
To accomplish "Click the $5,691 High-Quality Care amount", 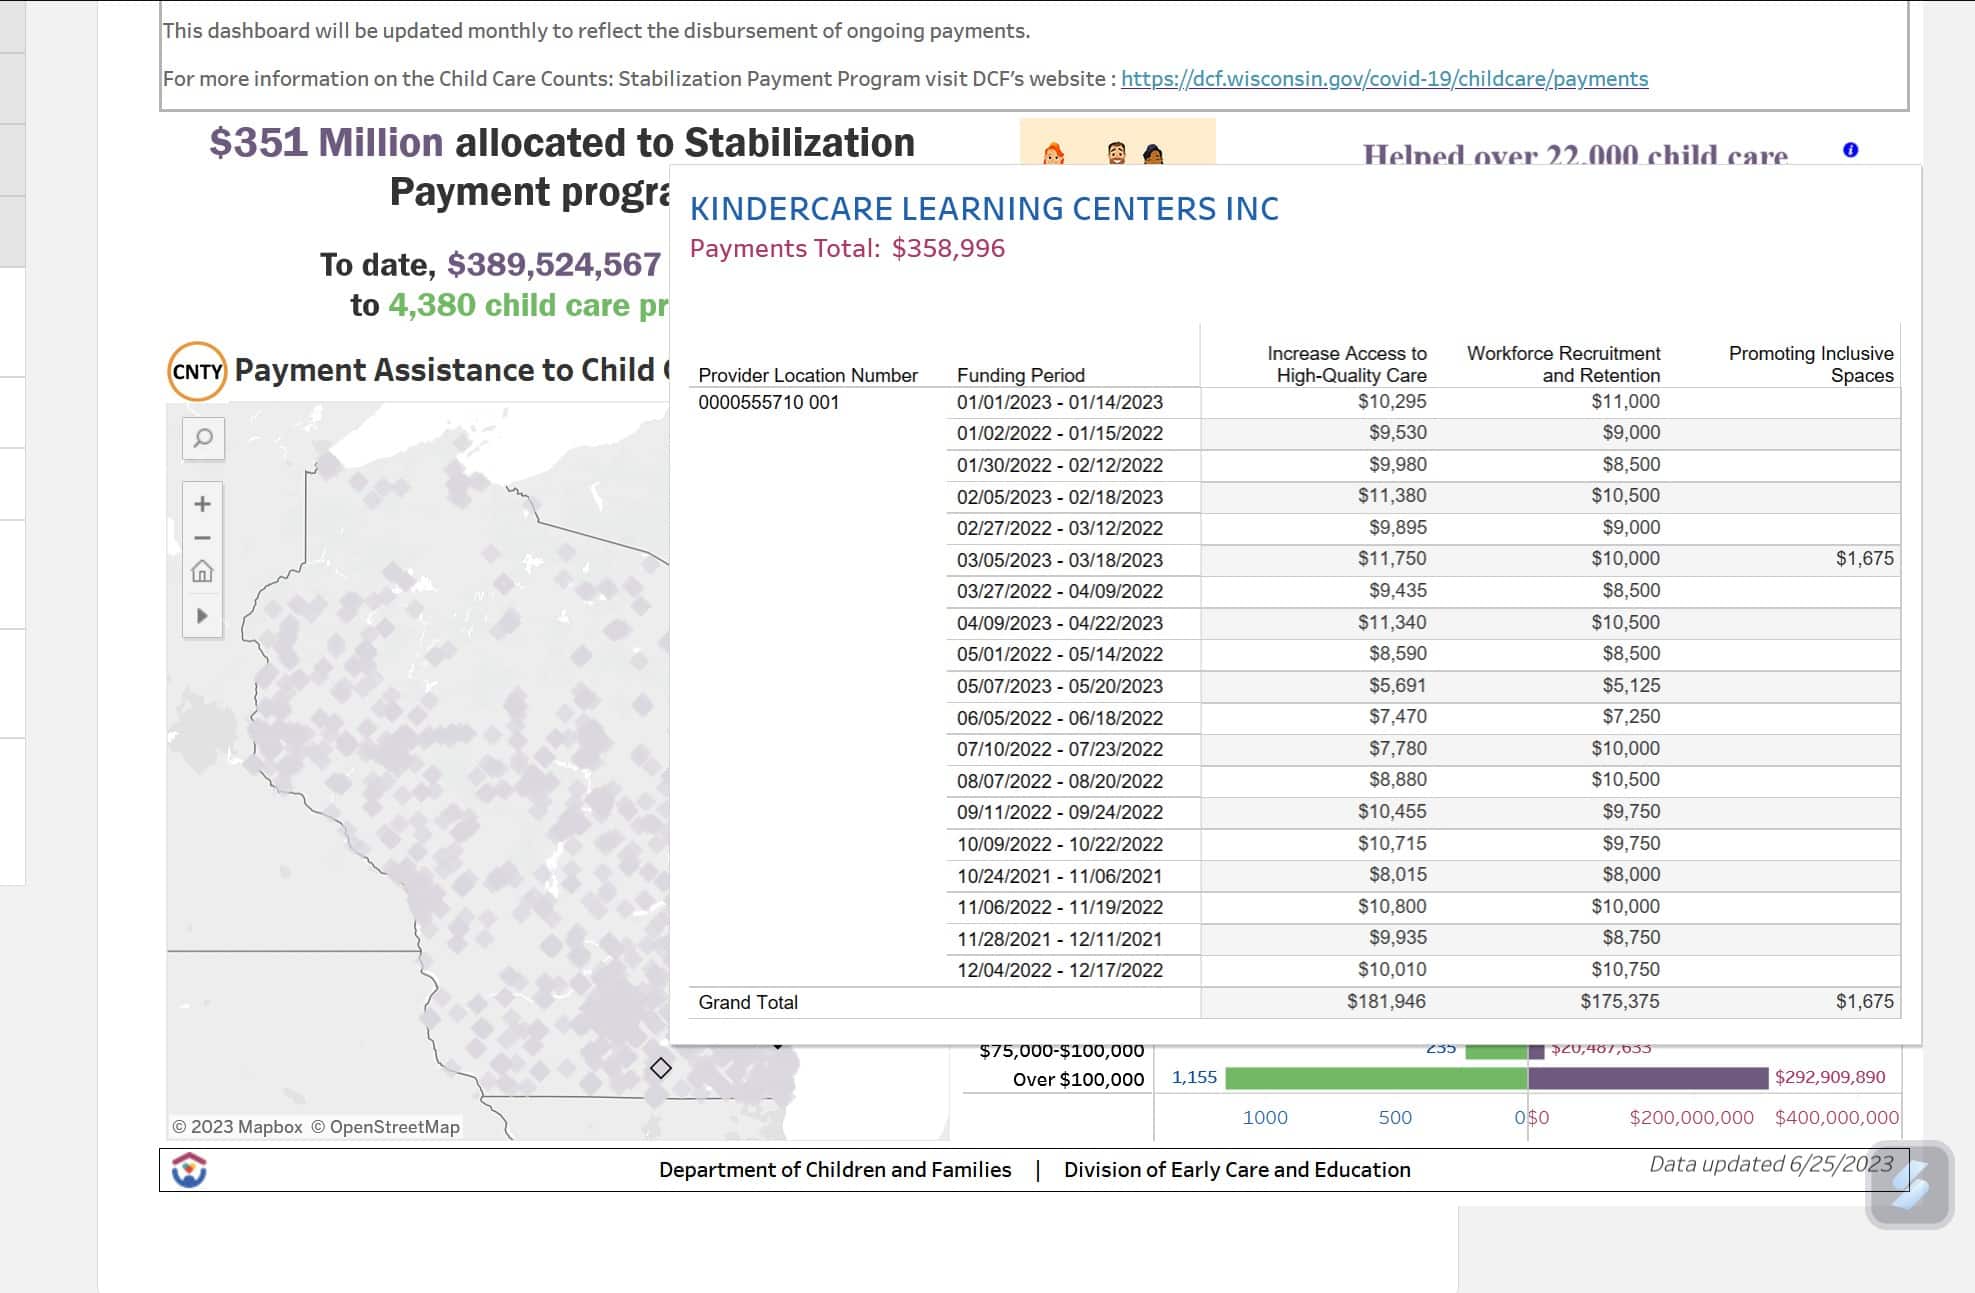I will pos(1398,685).
